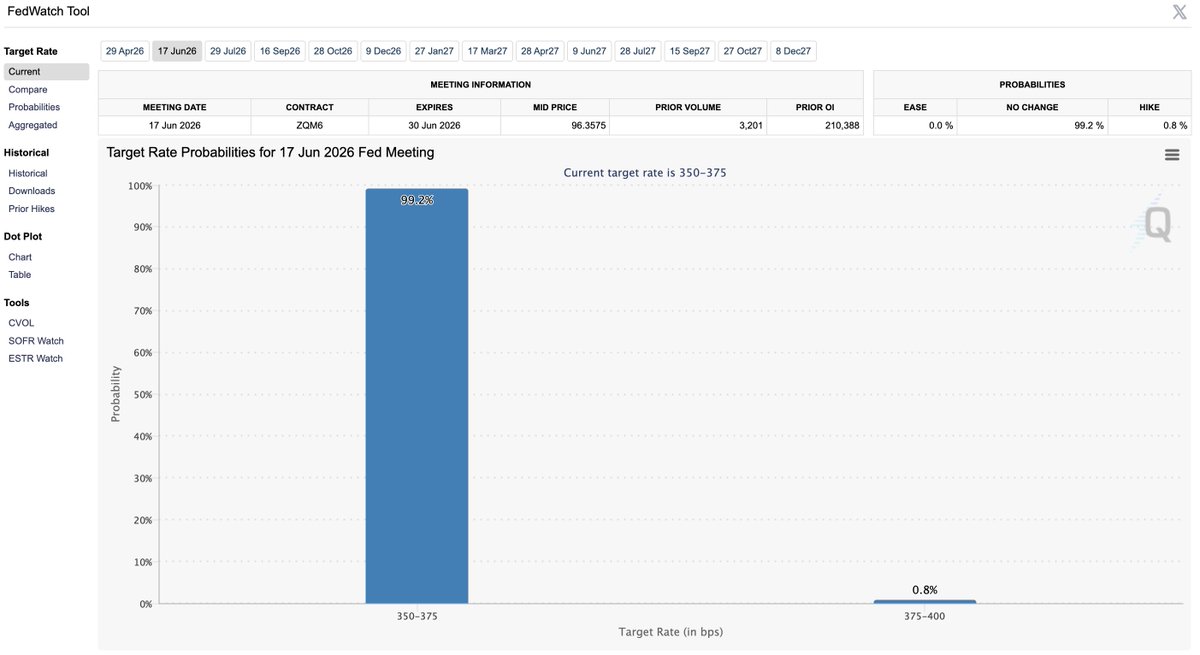View Aggregated target rate data
This screenshot has height=655, width=1200.
[x=31, y=124]
